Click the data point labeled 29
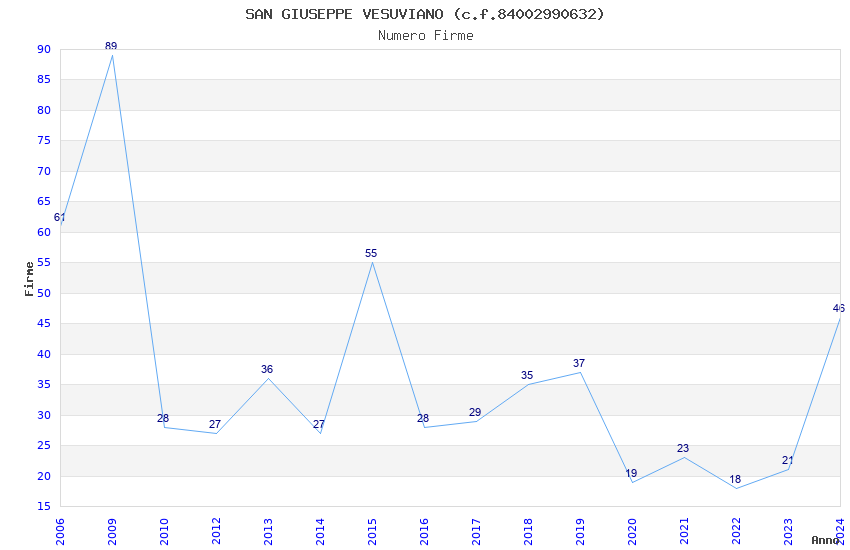The image size is (850, 550). (x=476, y=421)
